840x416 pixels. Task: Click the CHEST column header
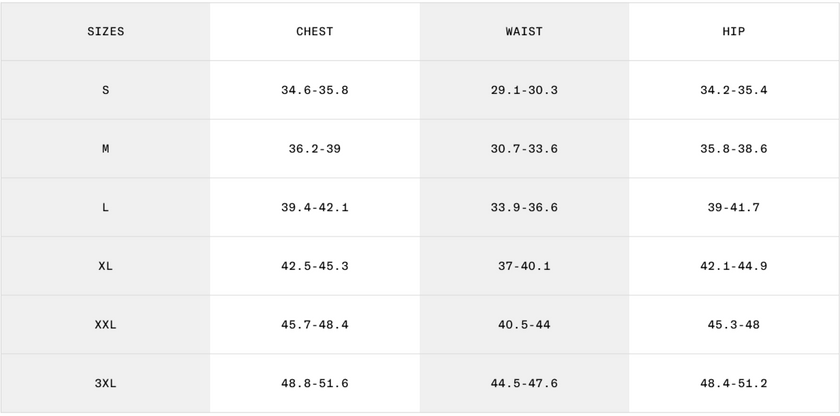coord(315,32)
